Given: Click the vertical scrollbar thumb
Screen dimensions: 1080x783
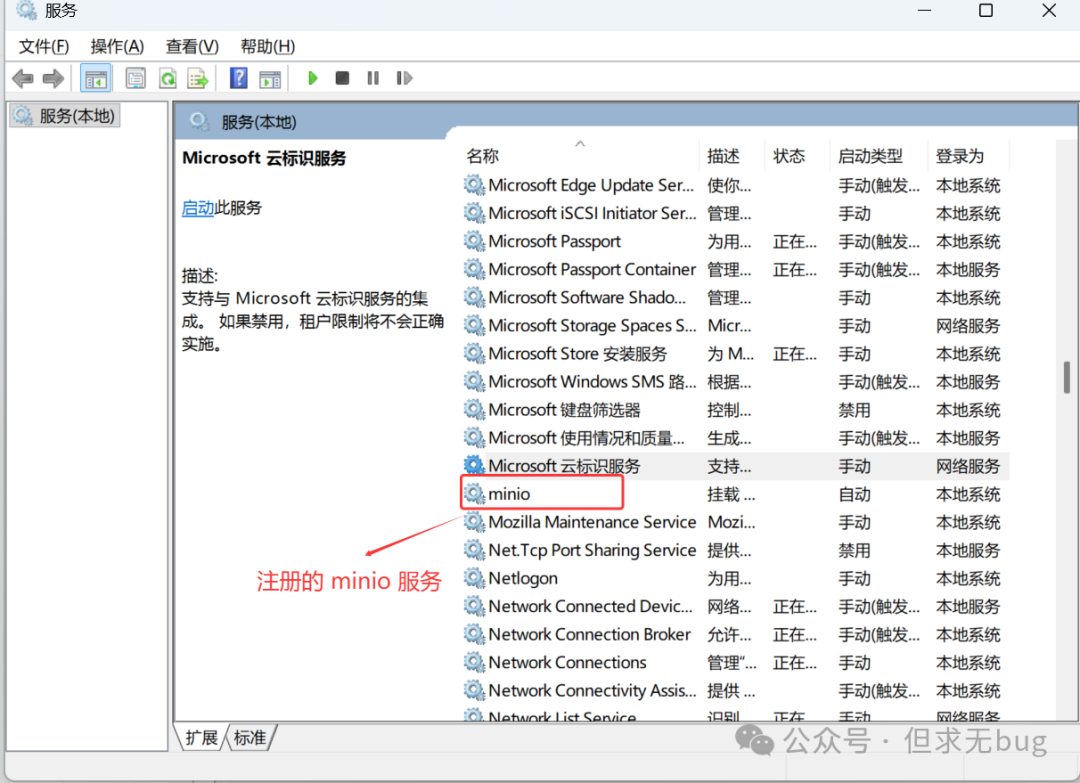Looking at the screenshot, I should pos(1067,377).
